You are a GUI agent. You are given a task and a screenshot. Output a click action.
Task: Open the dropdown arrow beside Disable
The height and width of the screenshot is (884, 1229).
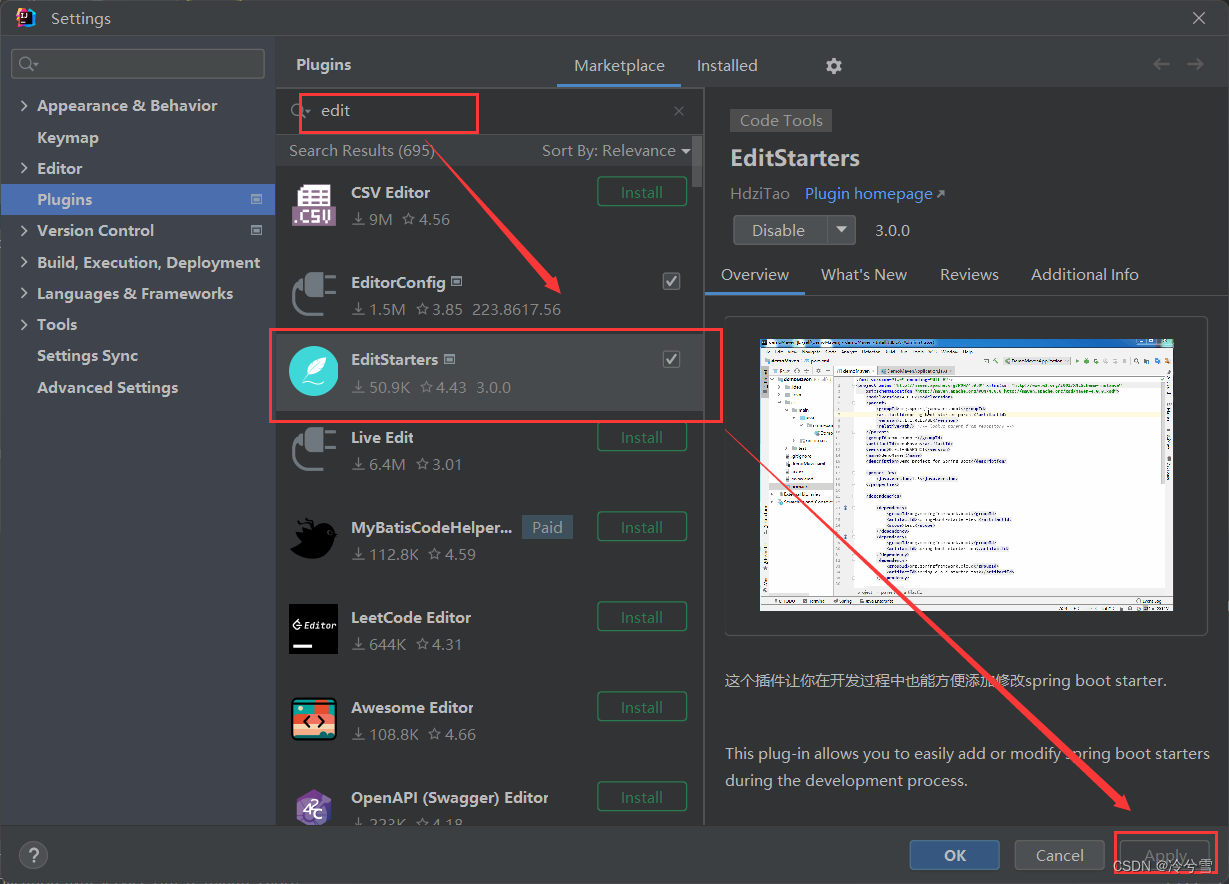tap(842, 230)
